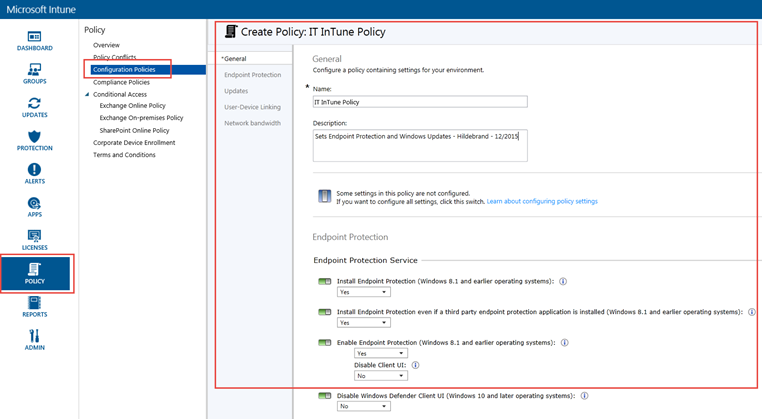
Task: Go to User-Device Linking section
Action: point(252,107)
